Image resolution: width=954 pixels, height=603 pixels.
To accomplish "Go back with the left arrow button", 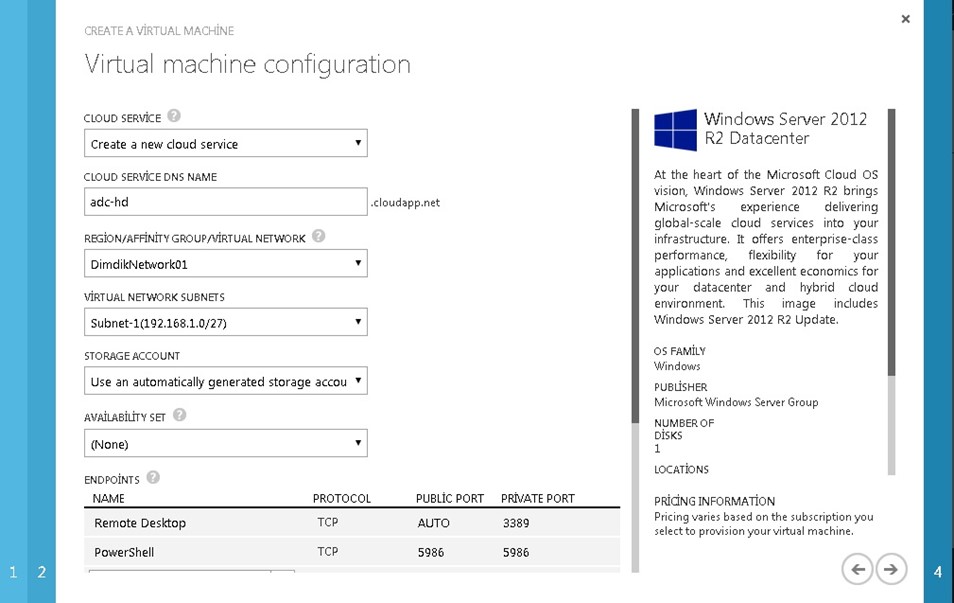I will (857, 570).
